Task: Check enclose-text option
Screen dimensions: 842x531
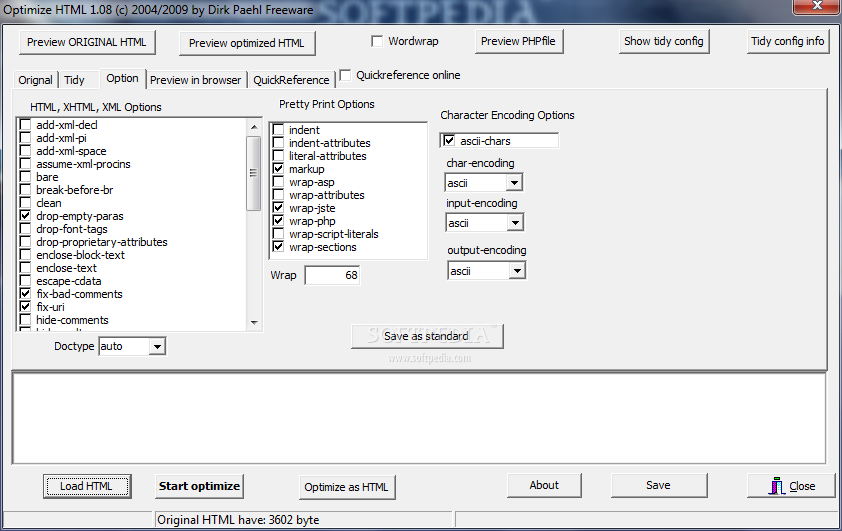Action: click(25, 268)
